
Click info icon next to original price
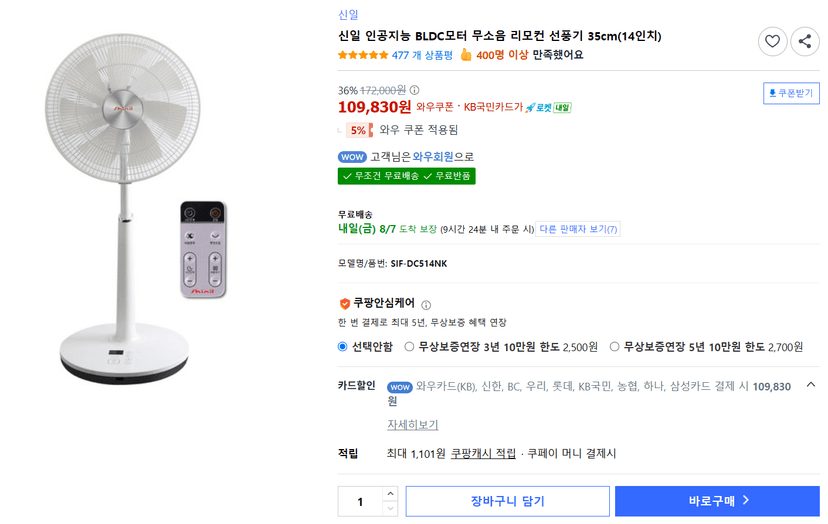coord(415,90)
